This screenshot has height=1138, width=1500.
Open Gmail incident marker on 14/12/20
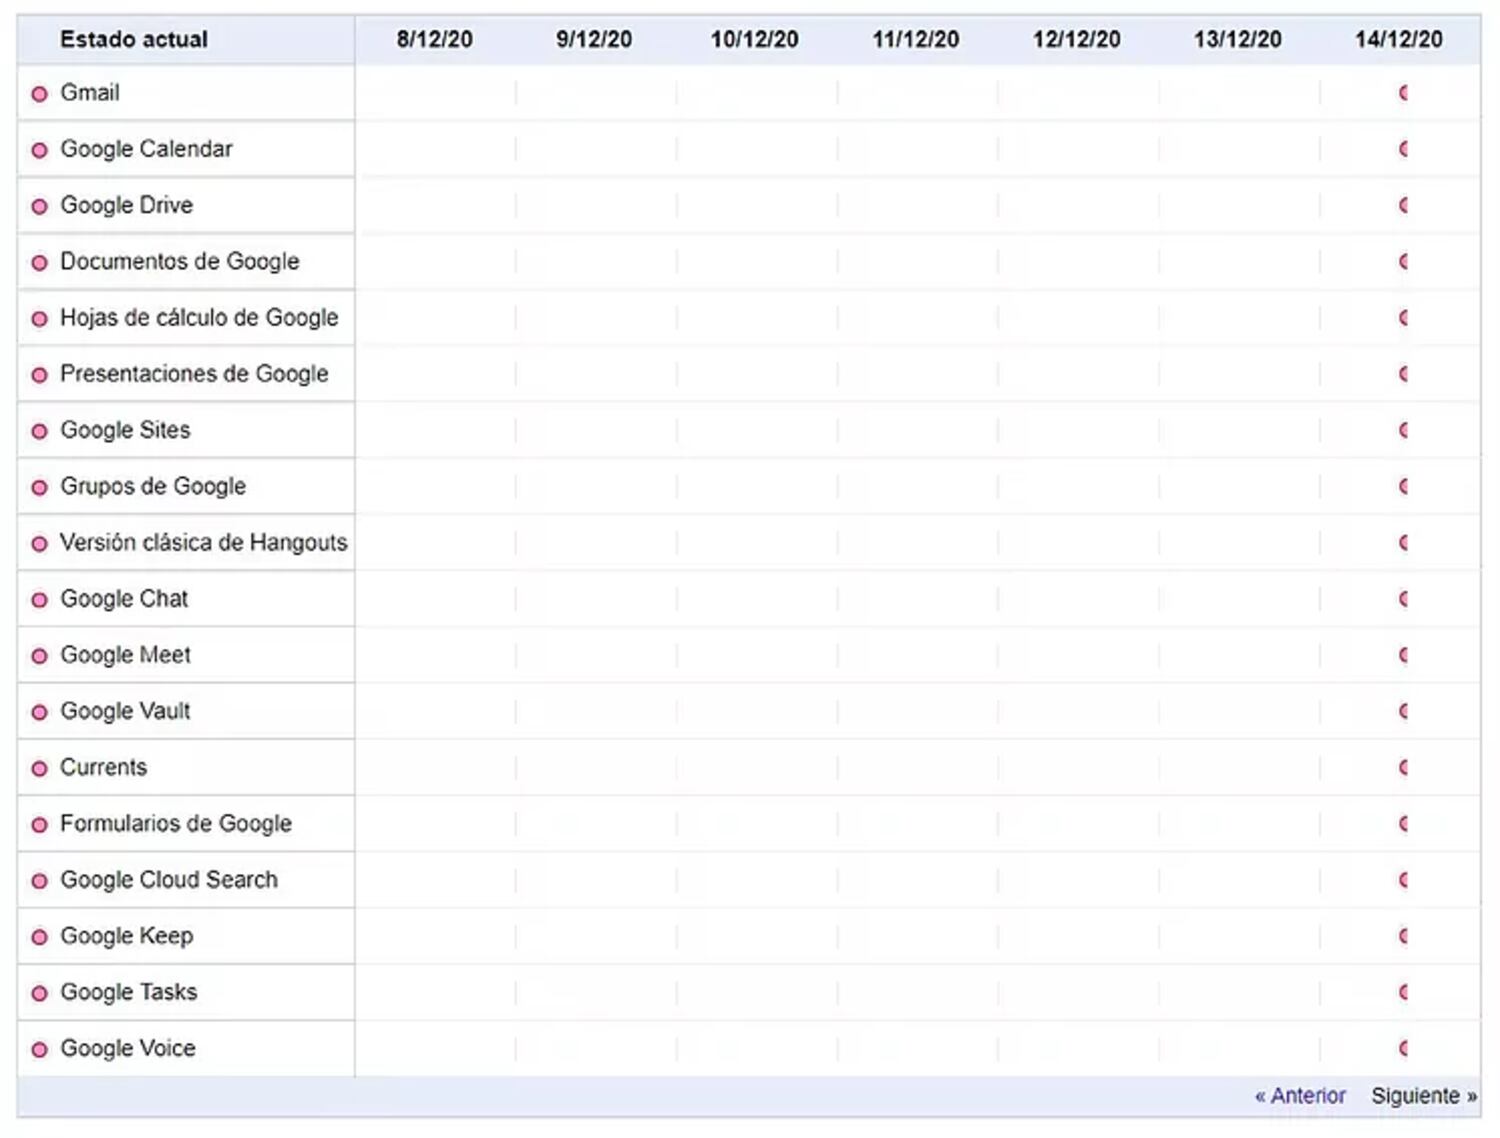[x=1404, y=93]
